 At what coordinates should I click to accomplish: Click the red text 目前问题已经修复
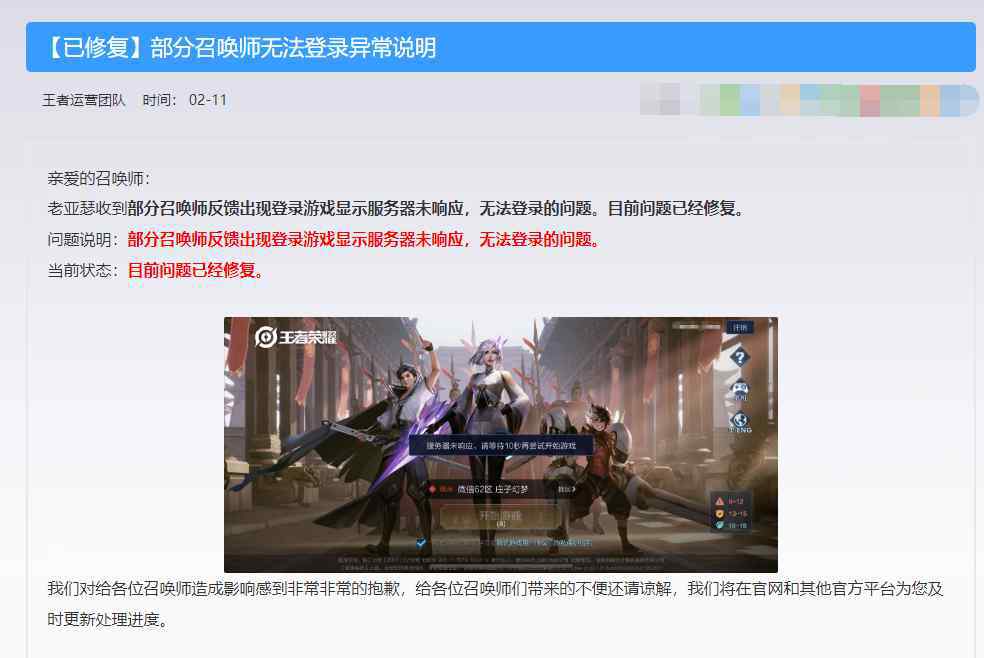click(x=196, y=270)
